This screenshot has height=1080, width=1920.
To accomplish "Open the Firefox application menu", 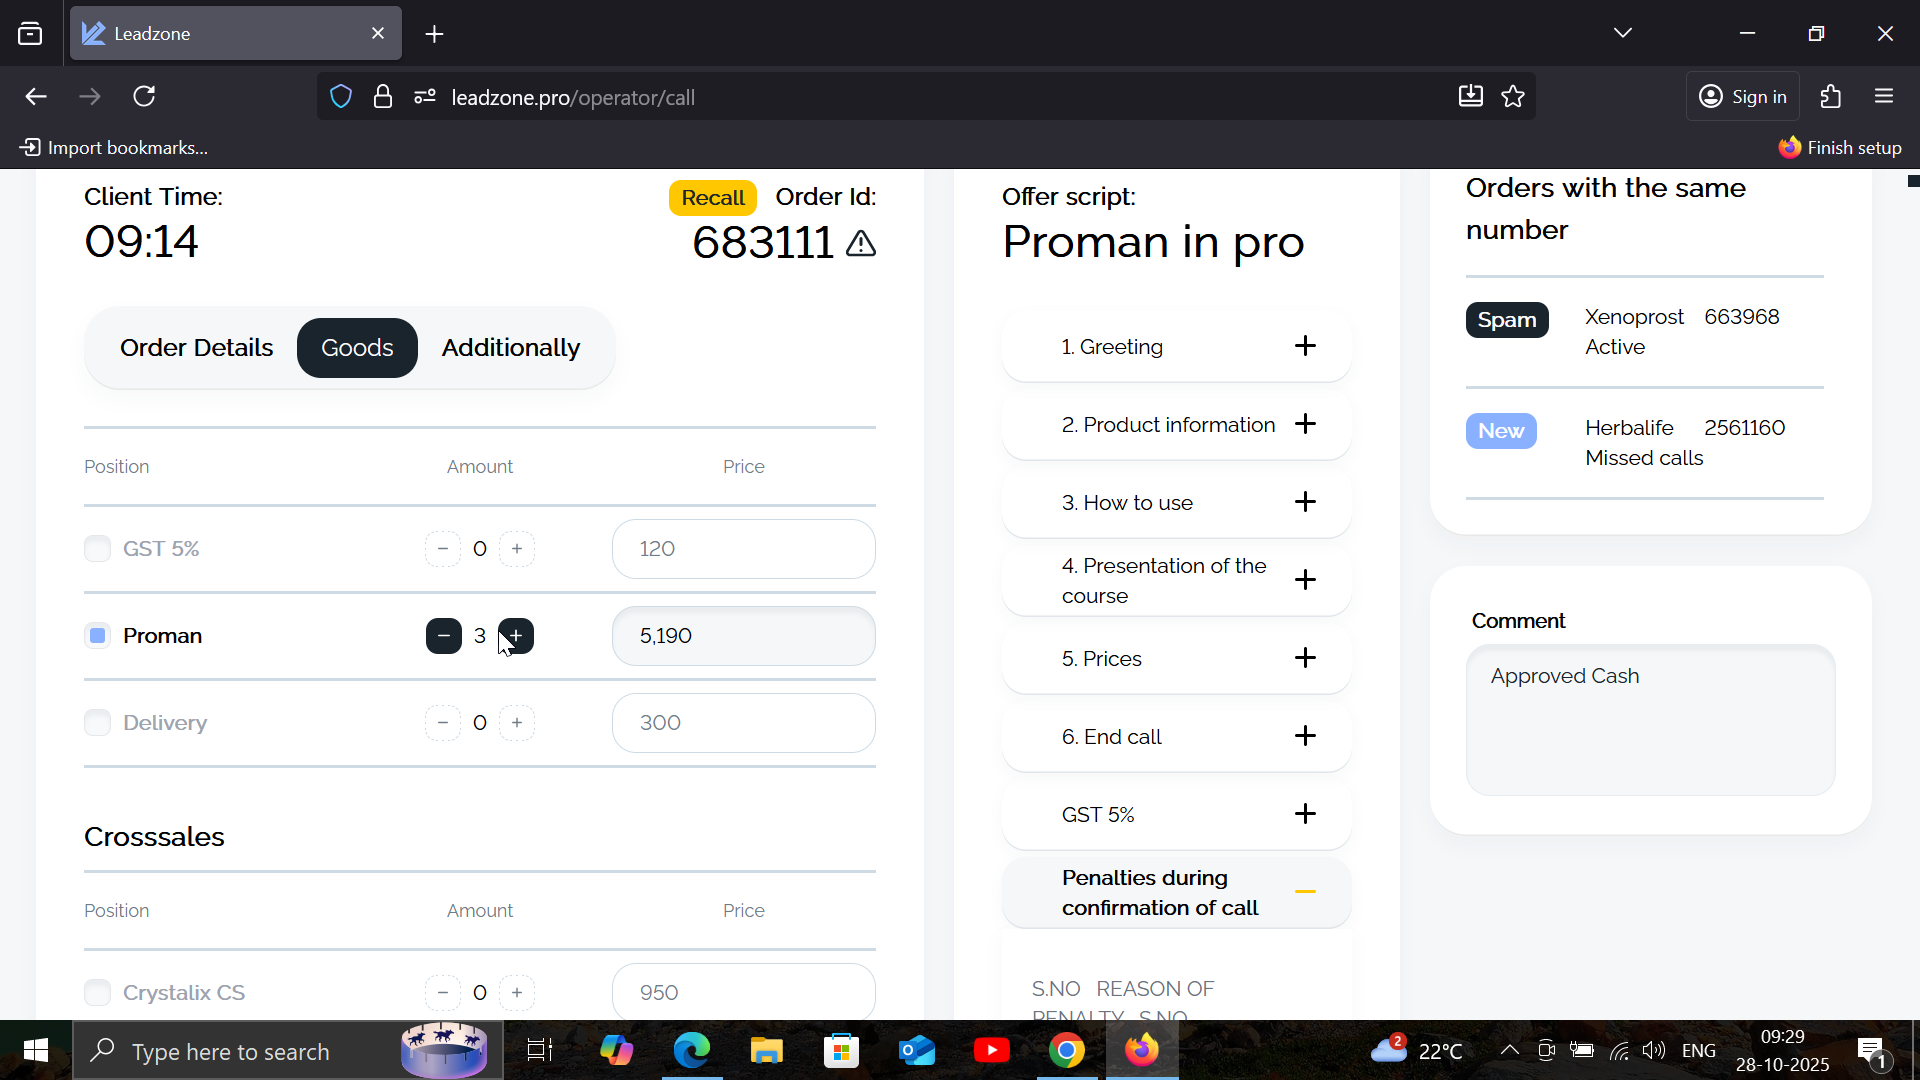I will (x=1885, y=97).
